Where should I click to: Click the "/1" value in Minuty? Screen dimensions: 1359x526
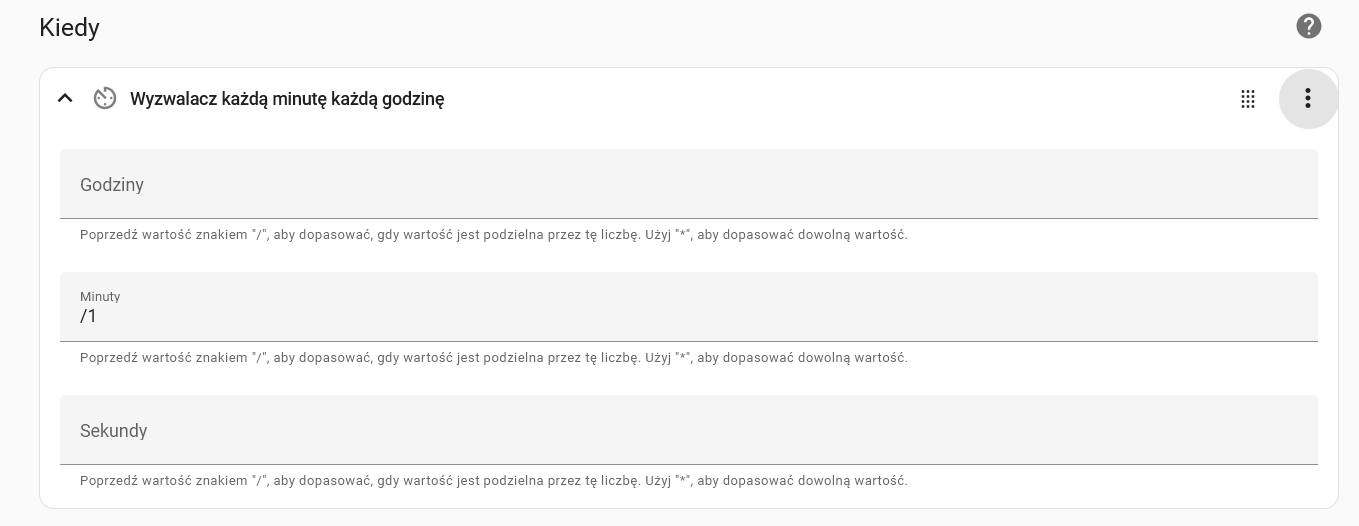point(88,316)
